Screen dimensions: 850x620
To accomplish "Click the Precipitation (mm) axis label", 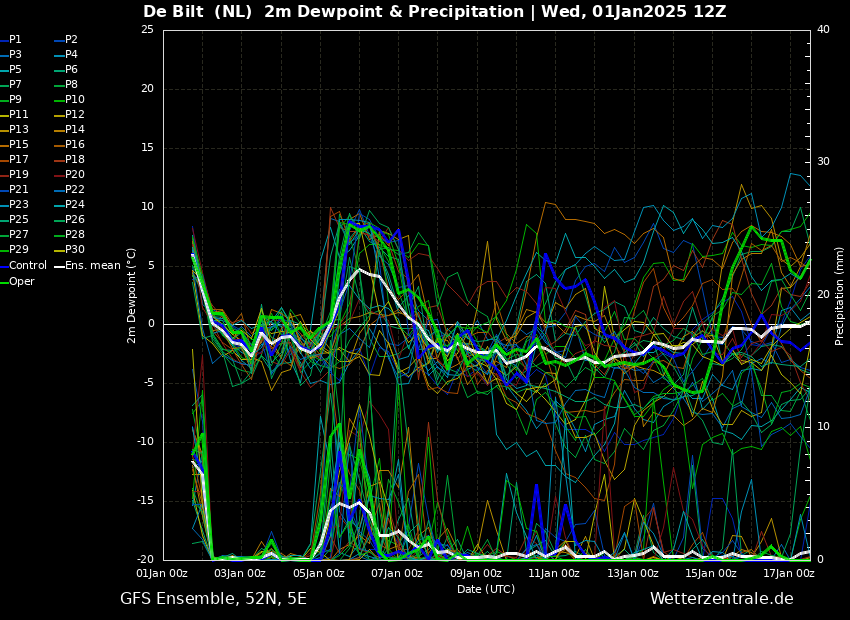I will 840,295.
